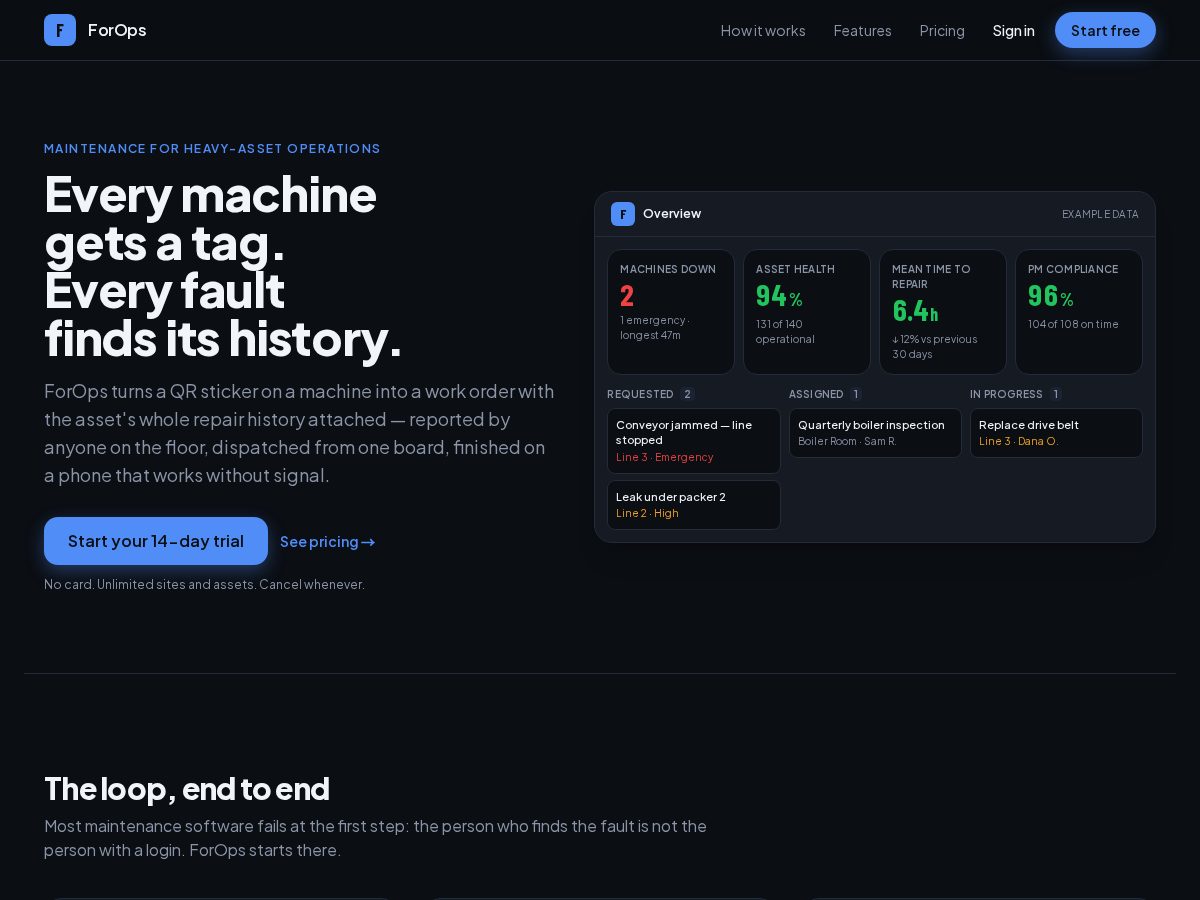The height and width of the screenshot is (900, 1200).
Task: Select the PM Compliance 96% card
Action: [x=1079, y=312]
